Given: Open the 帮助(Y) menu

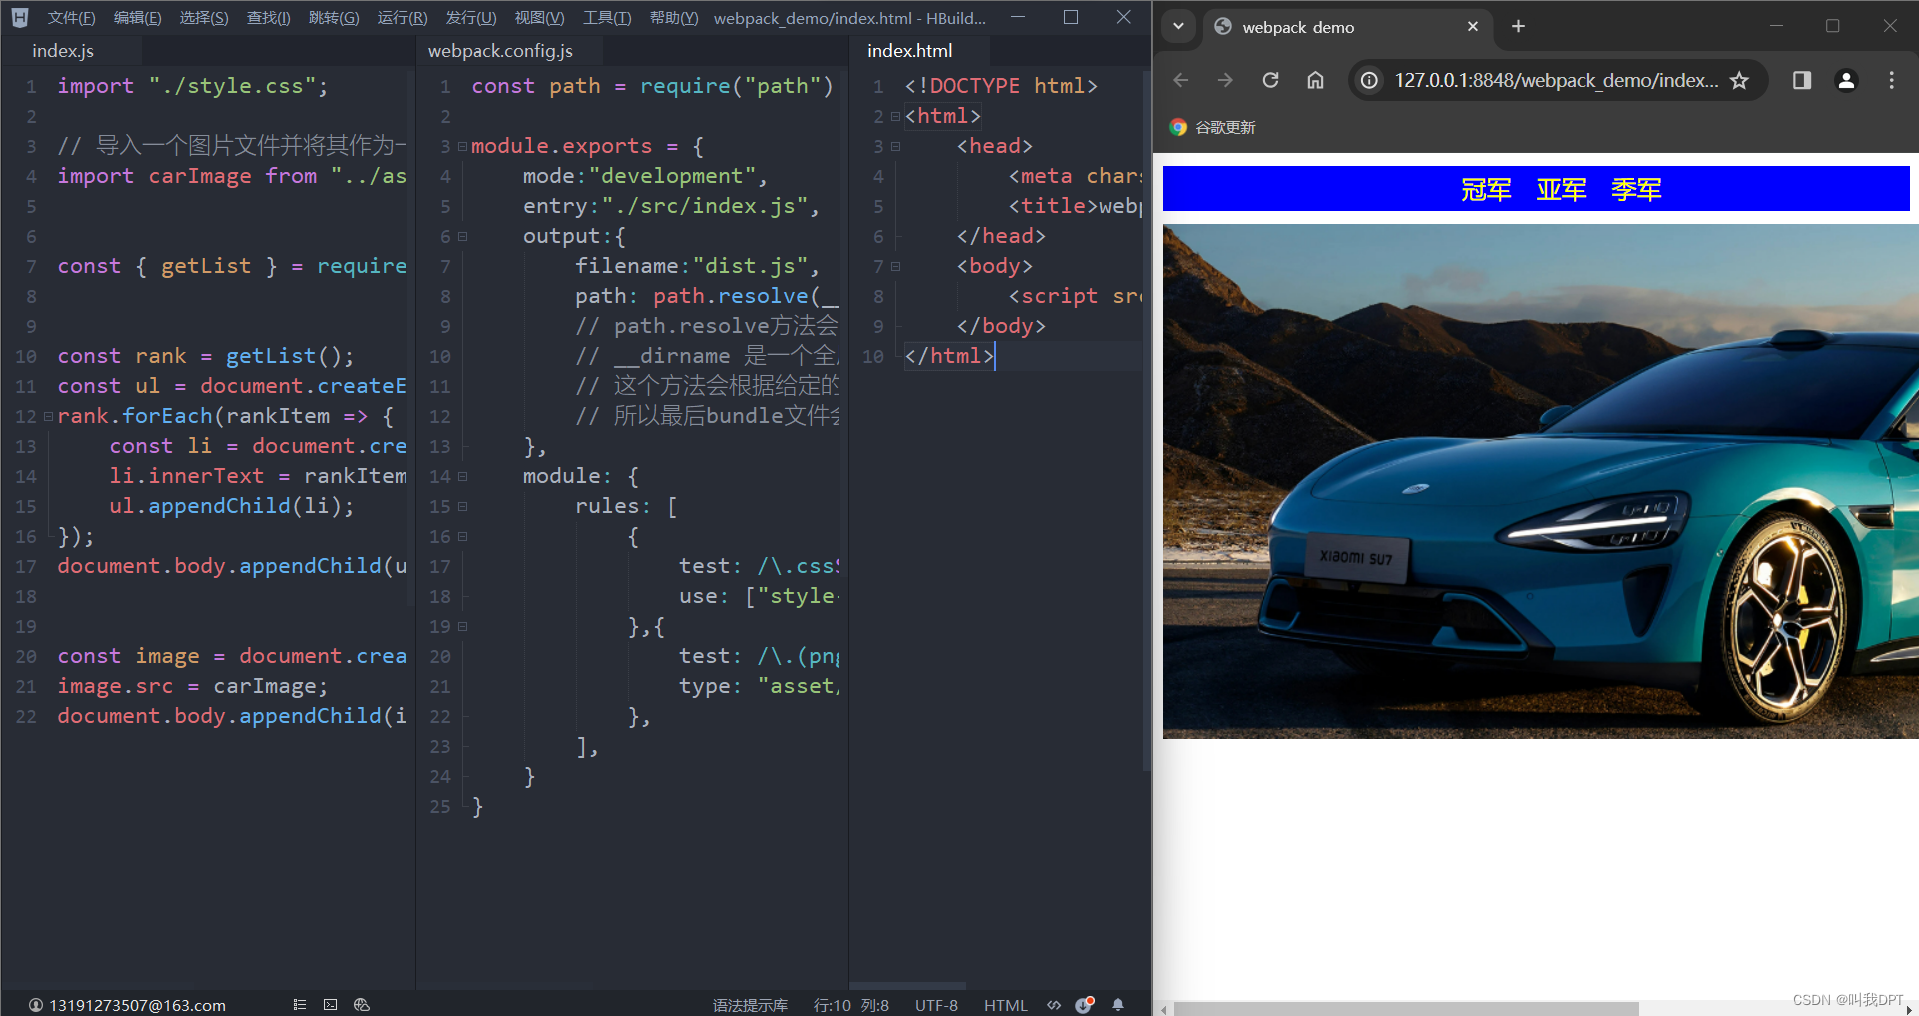Looking at the screenshot, I should 674,18.
